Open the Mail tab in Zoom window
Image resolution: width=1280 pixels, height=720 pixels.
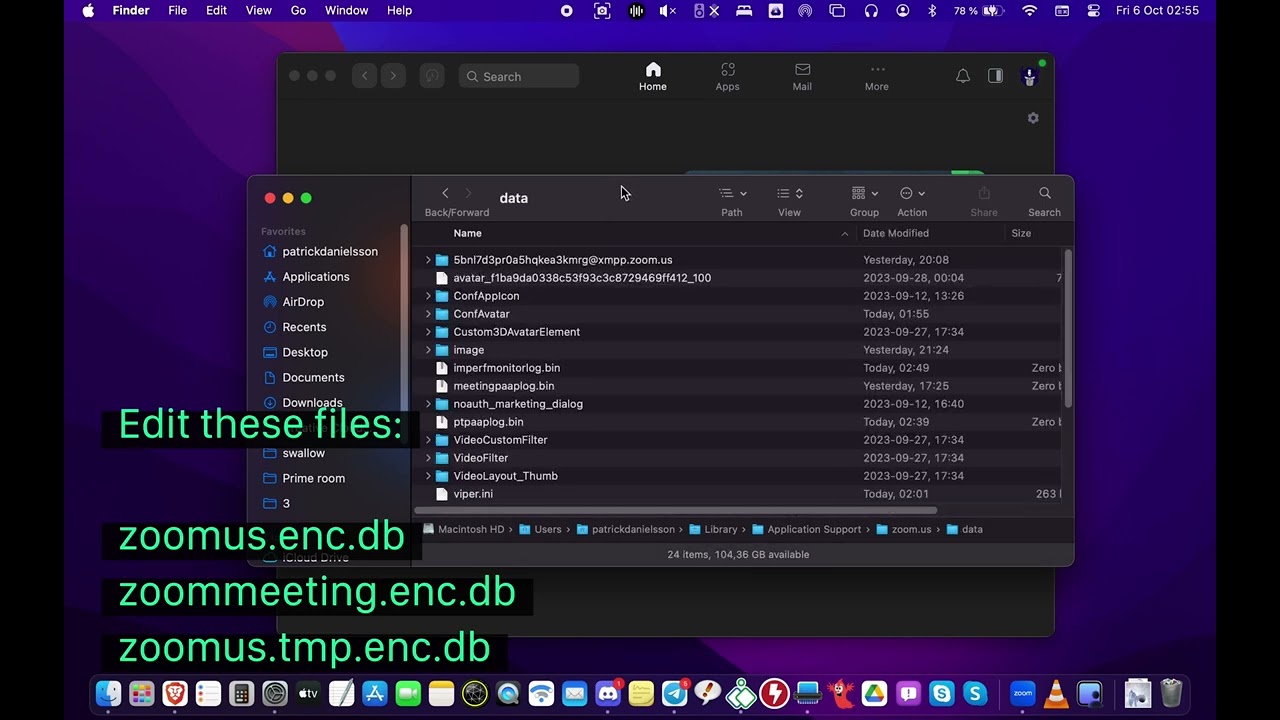coord(802,77)
